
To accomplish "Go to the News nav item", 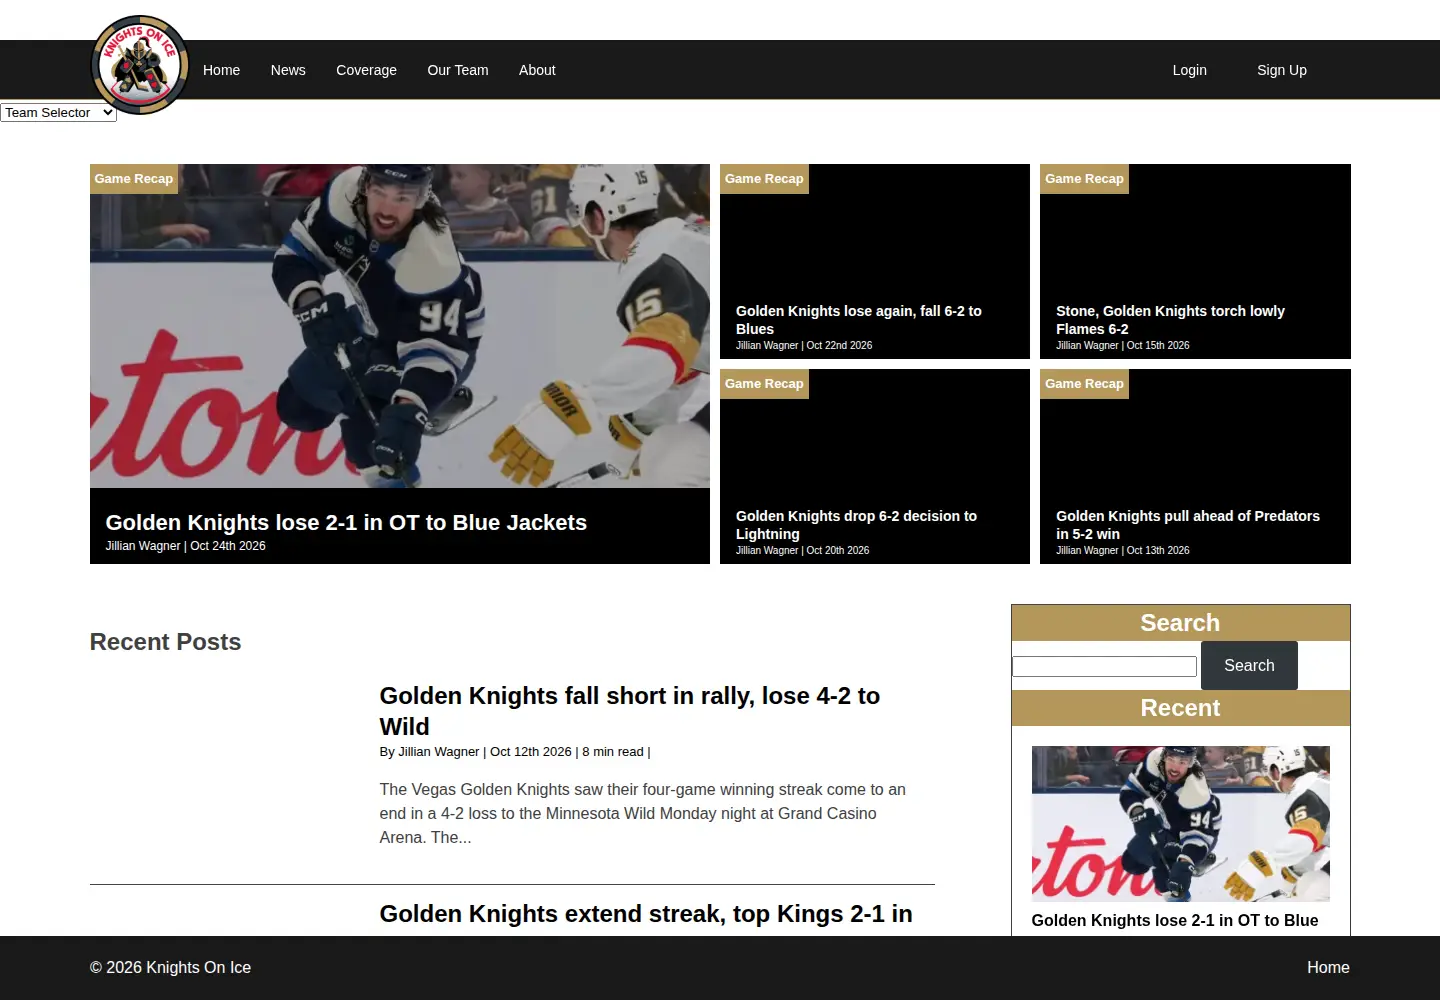I will tap(288, 70).
